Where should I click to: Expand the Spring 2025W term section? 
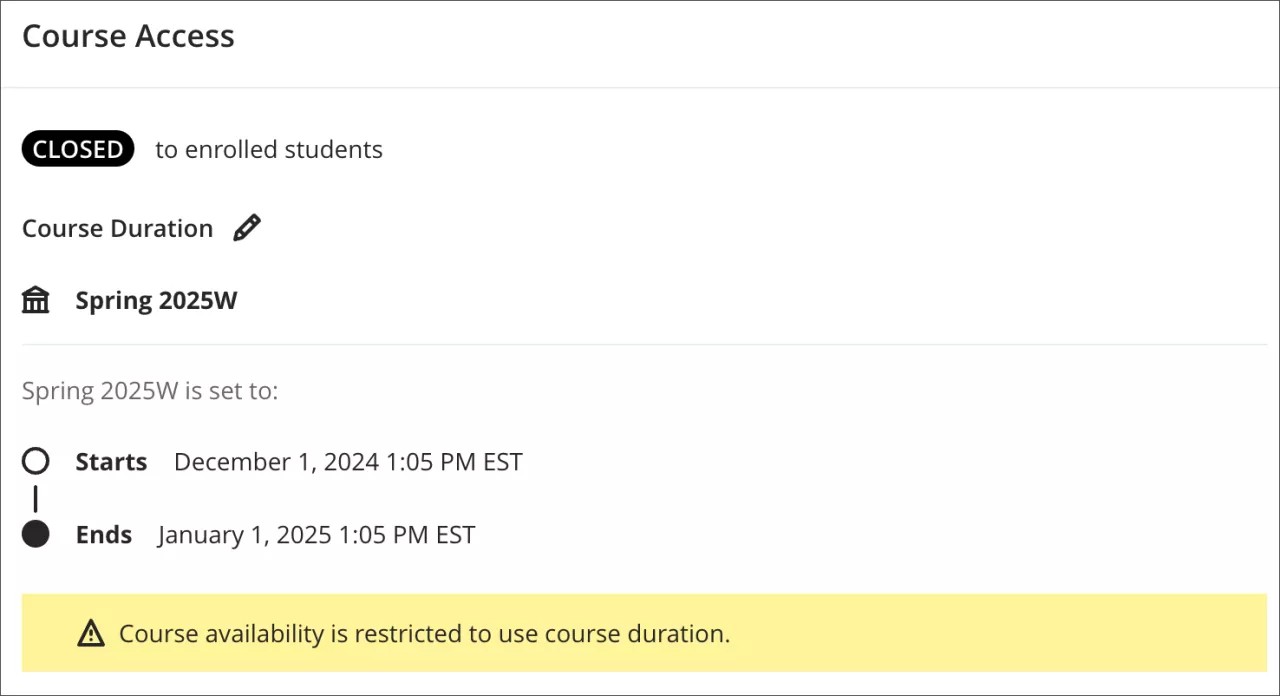(x=156, y=299)
